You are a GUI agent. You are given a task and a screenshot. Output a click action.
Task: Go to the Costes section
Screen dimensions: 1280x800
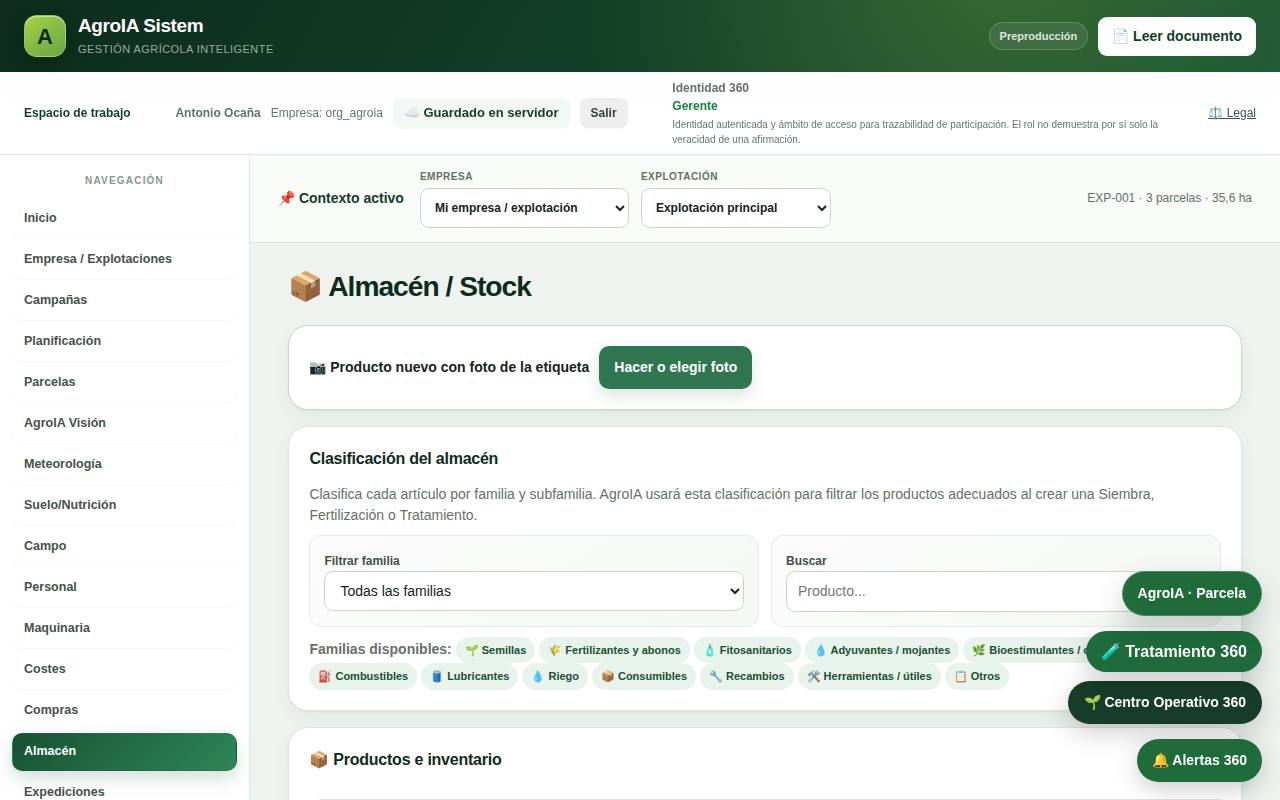point(124,669)
